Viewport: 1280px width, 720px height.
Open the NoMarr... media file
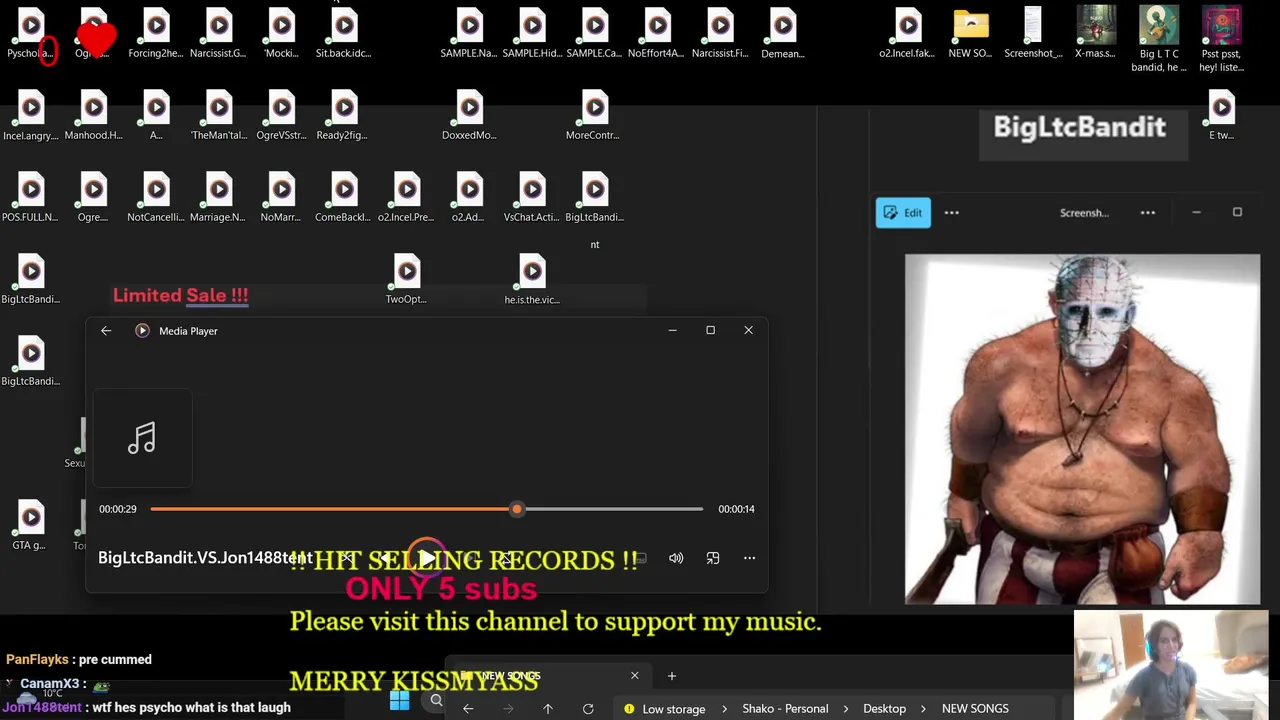coord(281,198)
